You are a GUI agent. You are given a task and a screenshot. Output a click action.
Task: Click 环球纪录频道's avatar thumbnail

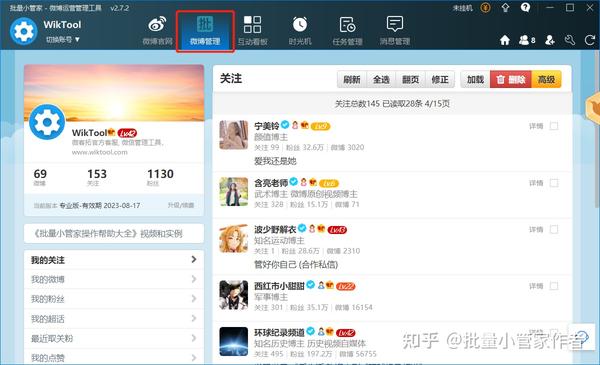click(x=234, y=341)
